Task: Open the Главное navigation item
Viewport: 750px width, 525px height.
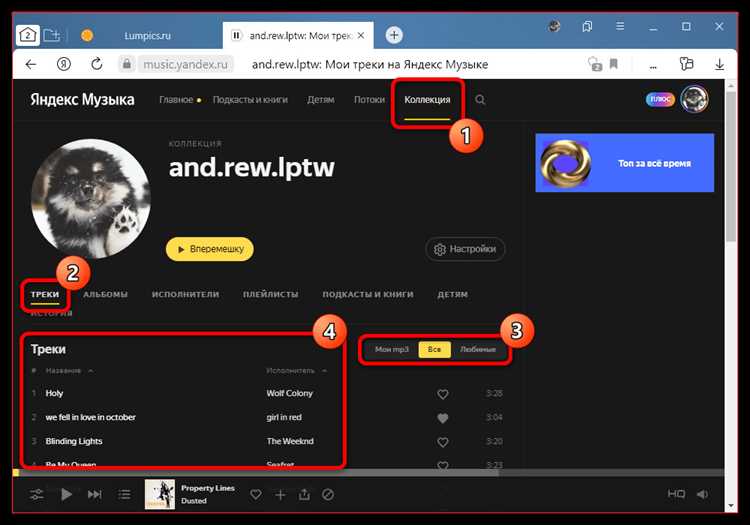Action: [176, 99]
